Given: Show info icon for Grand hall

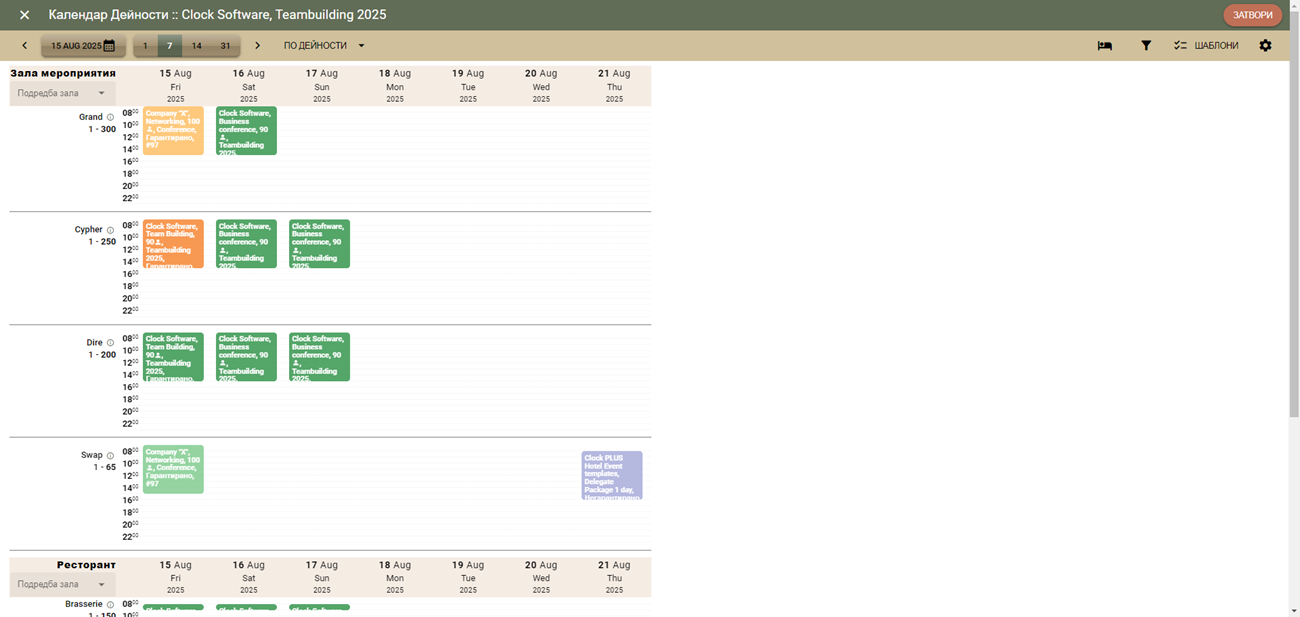Looking at the screenshot, I should tap(110, 117).
